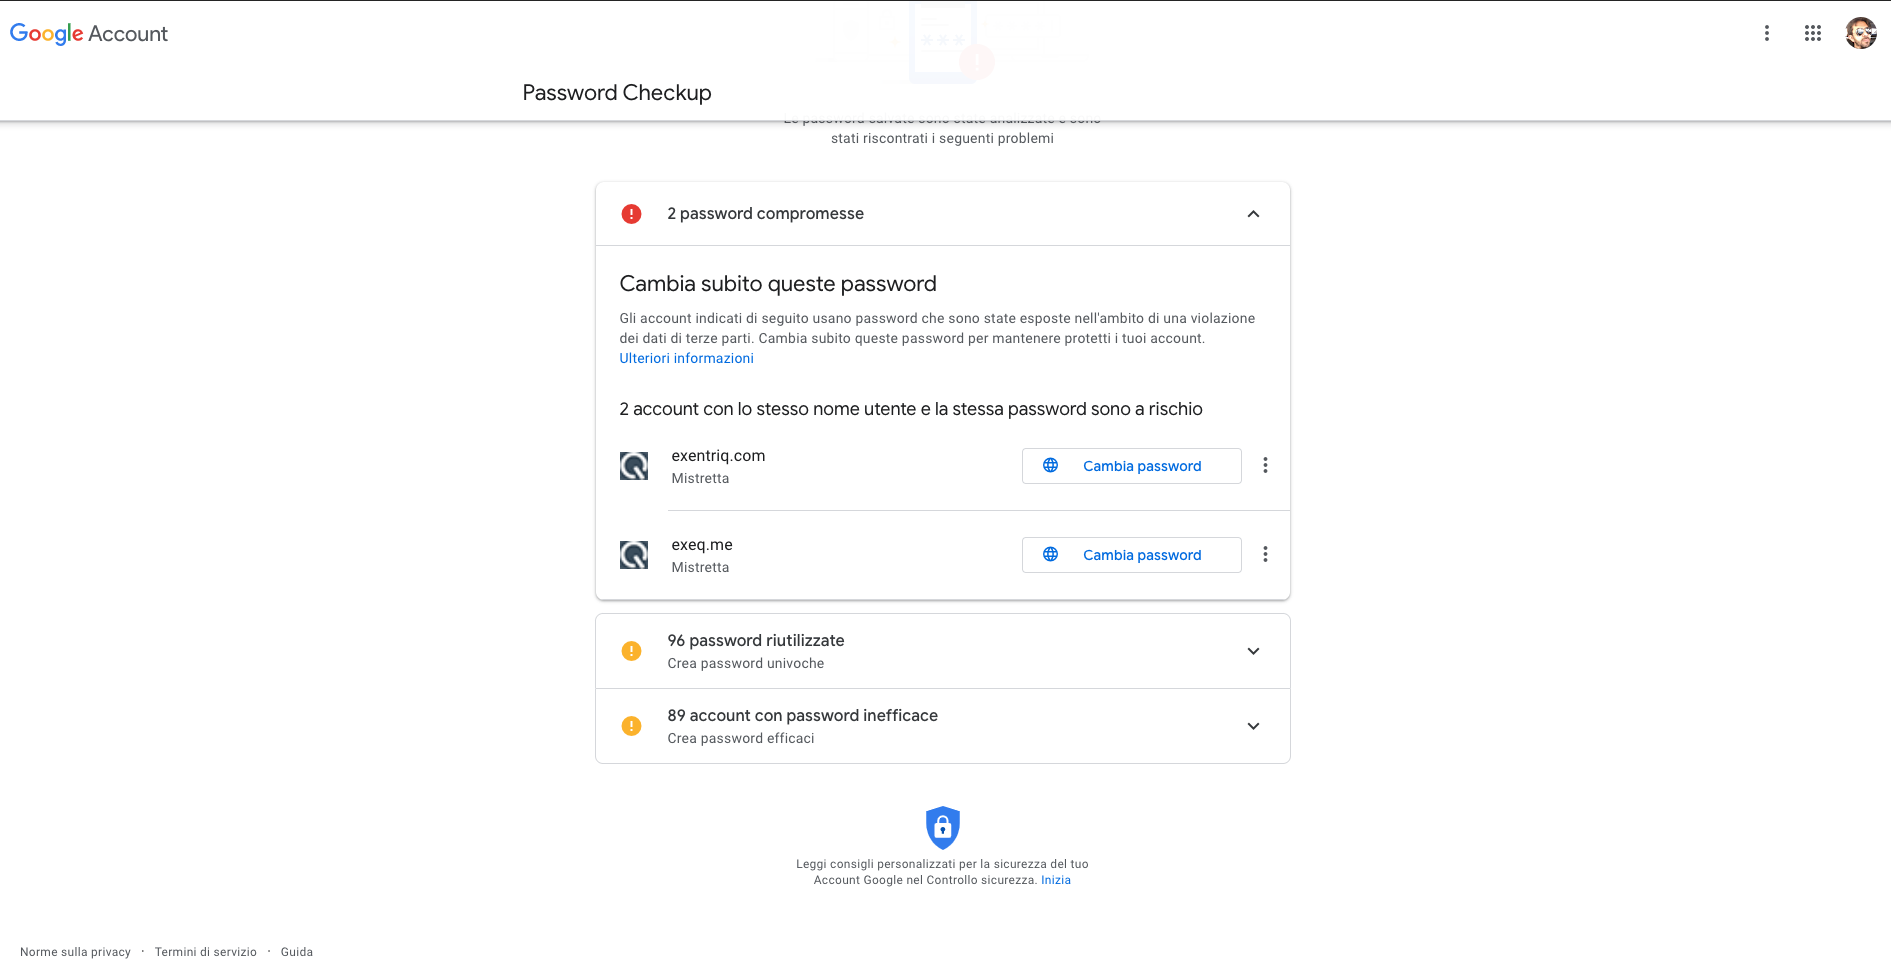1891x959 pixels.
Task: Click Cambia password for exentriq.com
Action: click(1131, 466)
